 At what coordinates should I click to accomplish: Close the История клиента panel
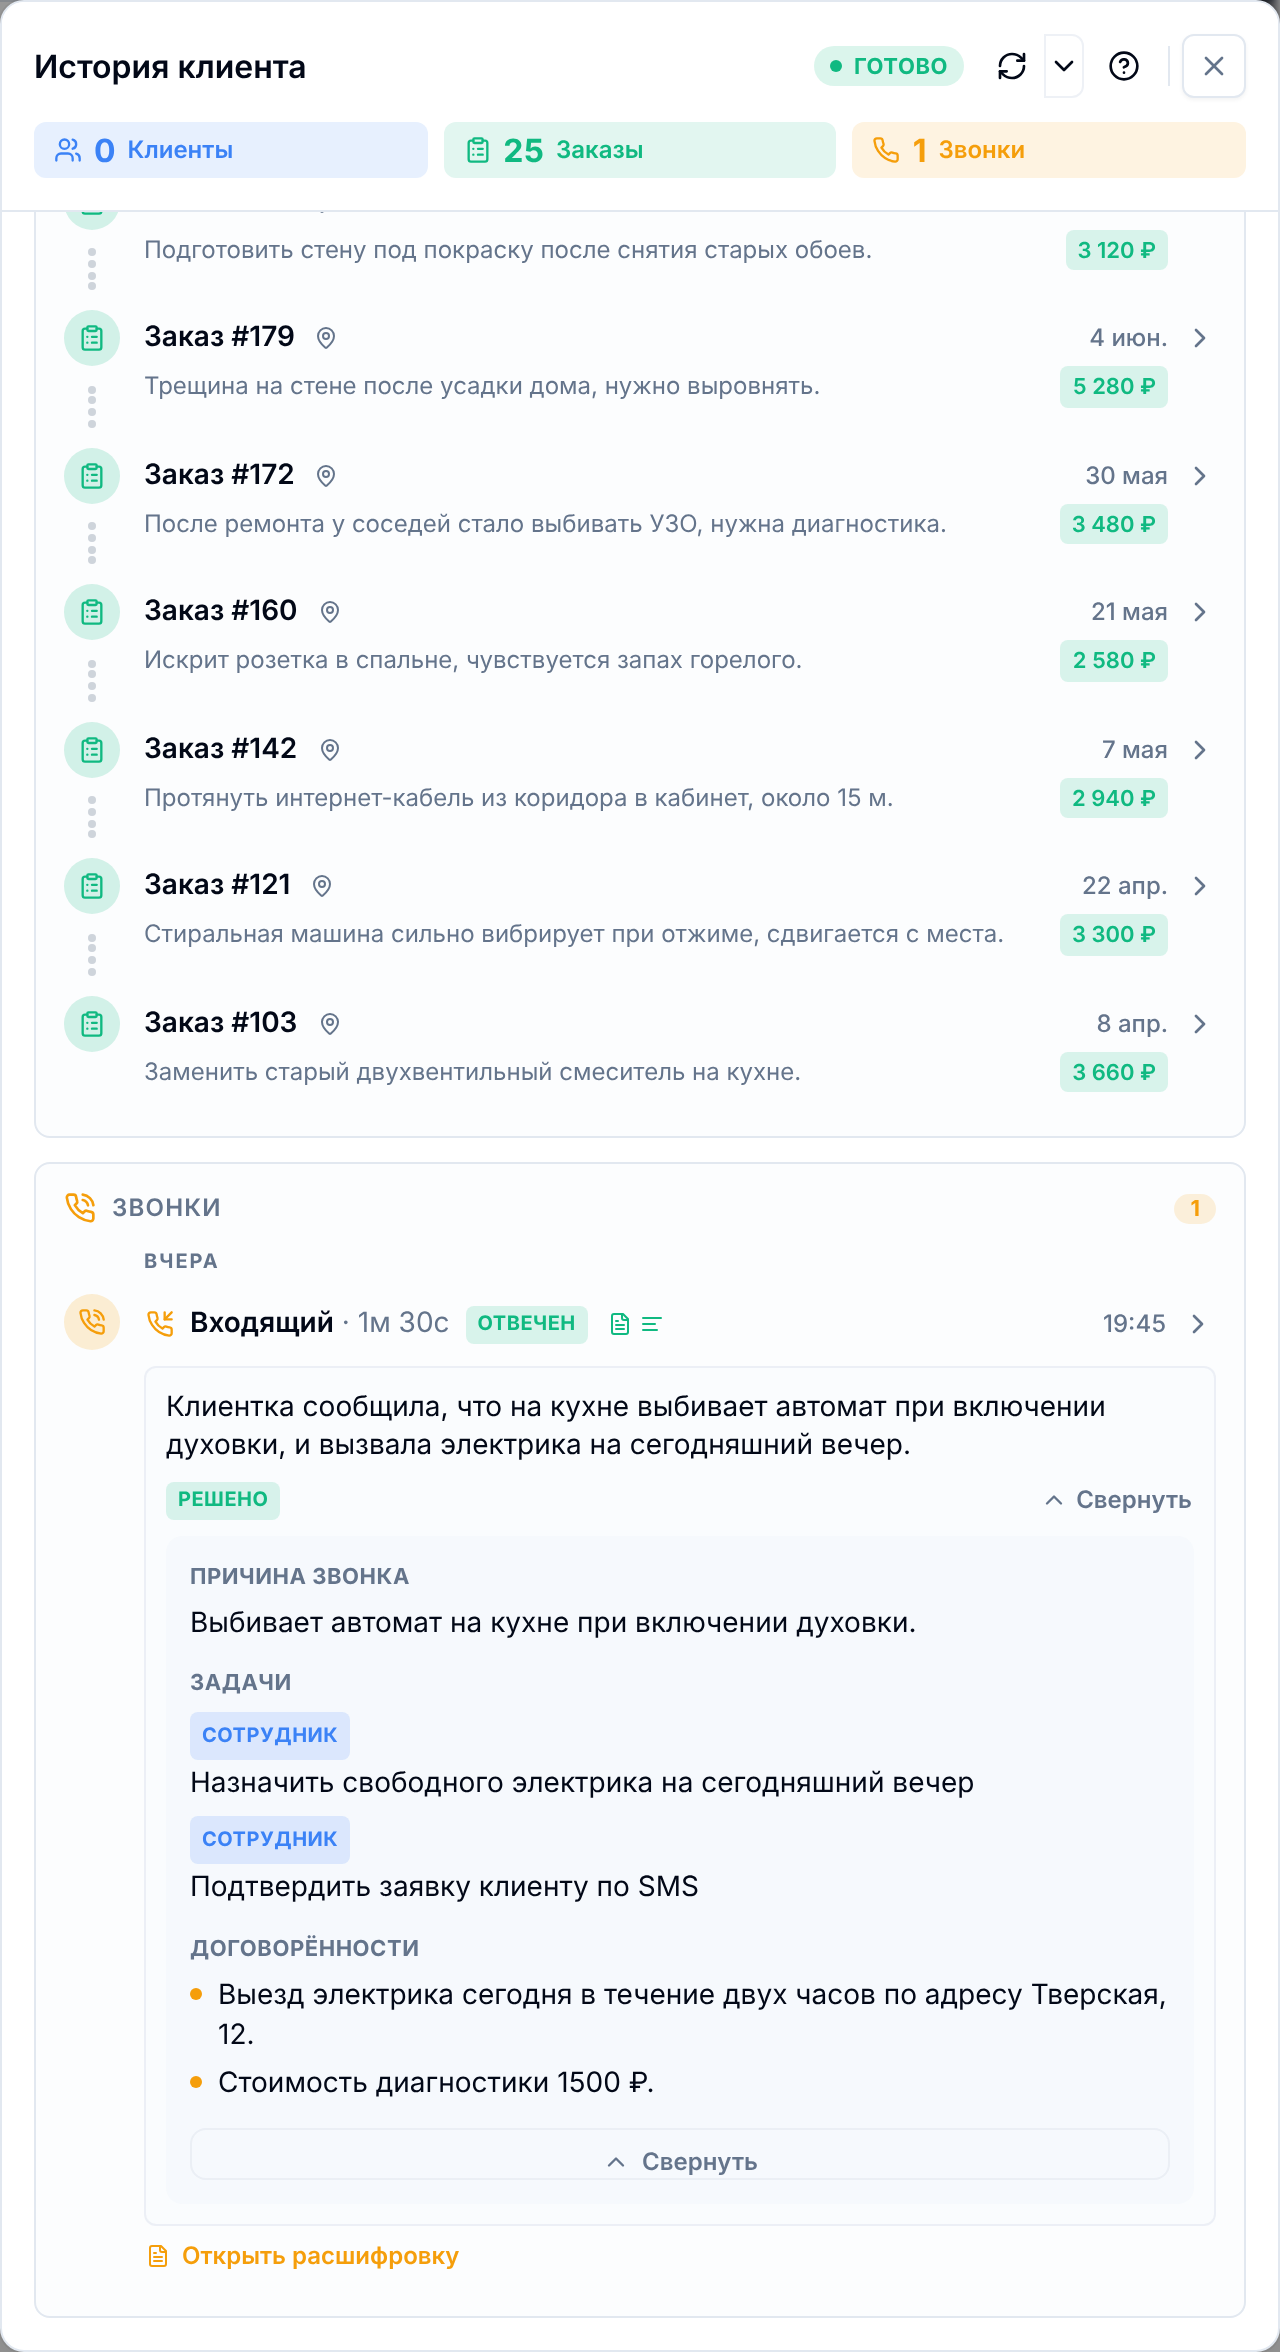click(1214, 66)
